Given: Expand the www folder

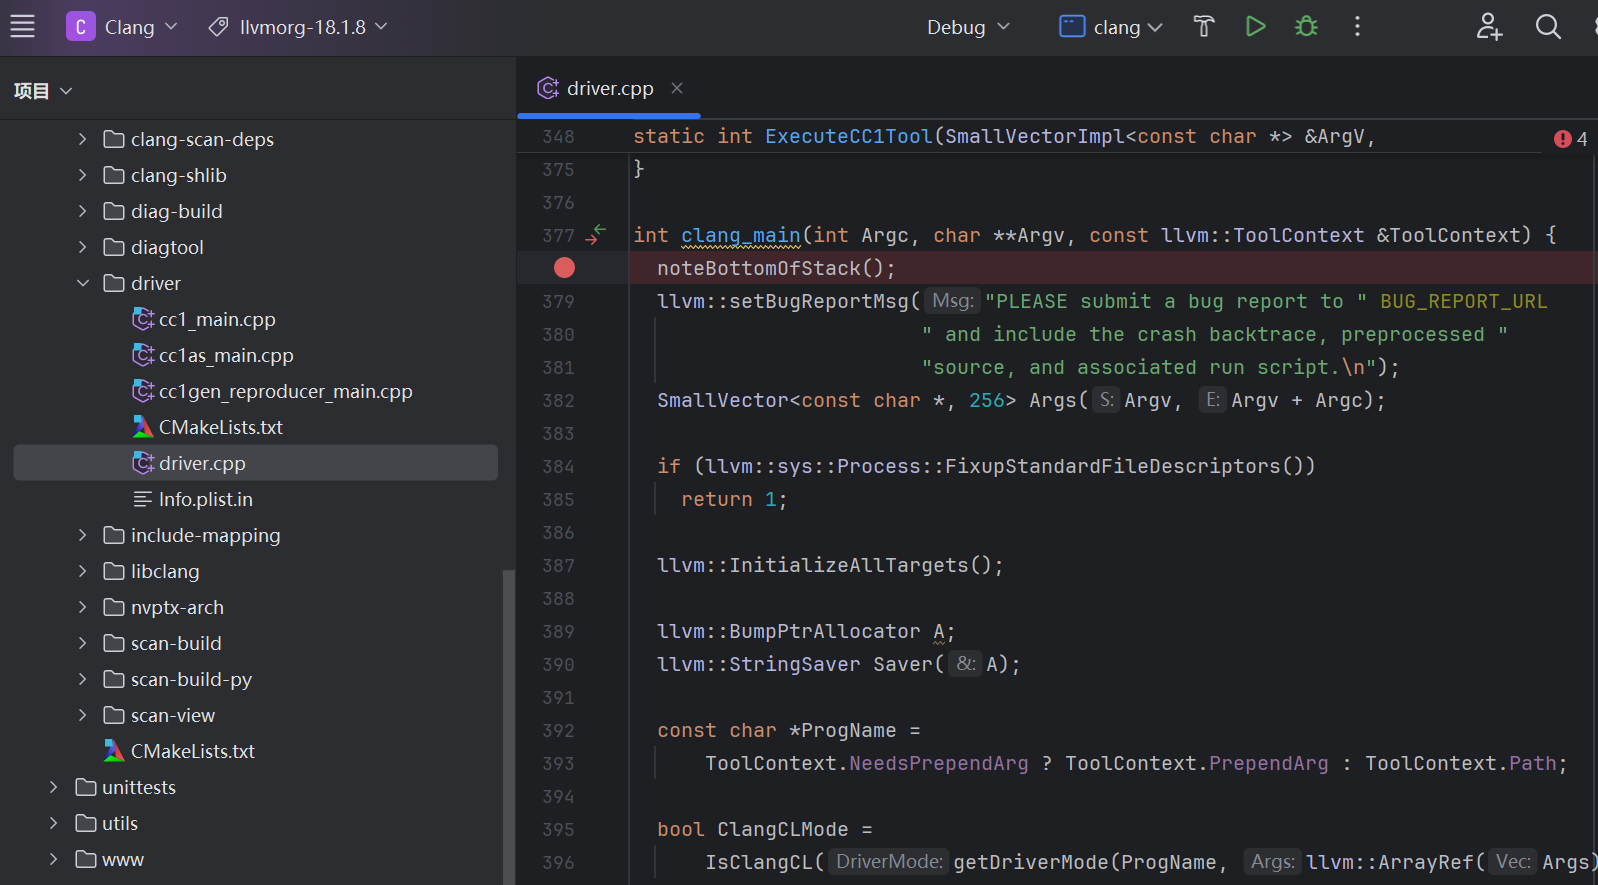Looking at the screenshot, I should [x=54, y=859].
